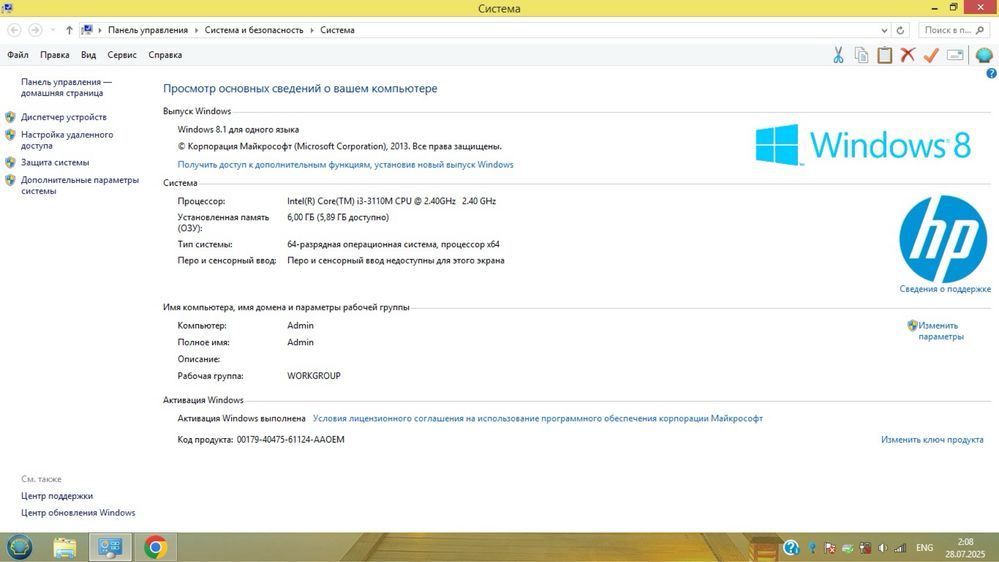Click the shield icon beside Защита системы

click(x=10, y=162)
